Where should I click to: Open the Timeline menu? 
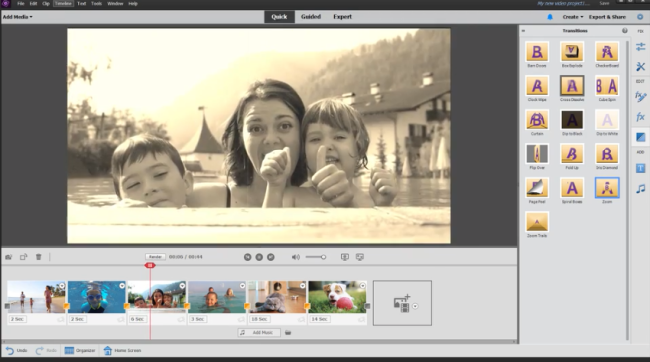63,3
